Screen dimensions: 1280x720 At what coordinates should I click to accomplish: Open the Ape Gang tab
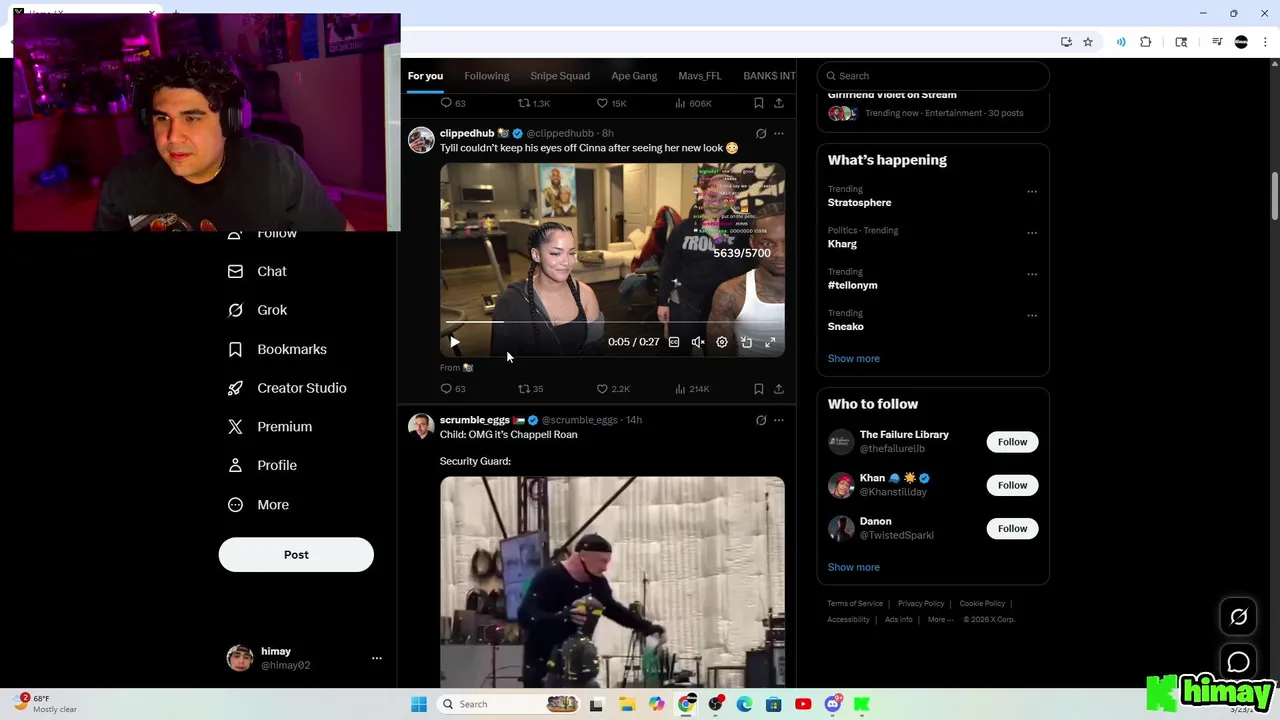point(634,76)
